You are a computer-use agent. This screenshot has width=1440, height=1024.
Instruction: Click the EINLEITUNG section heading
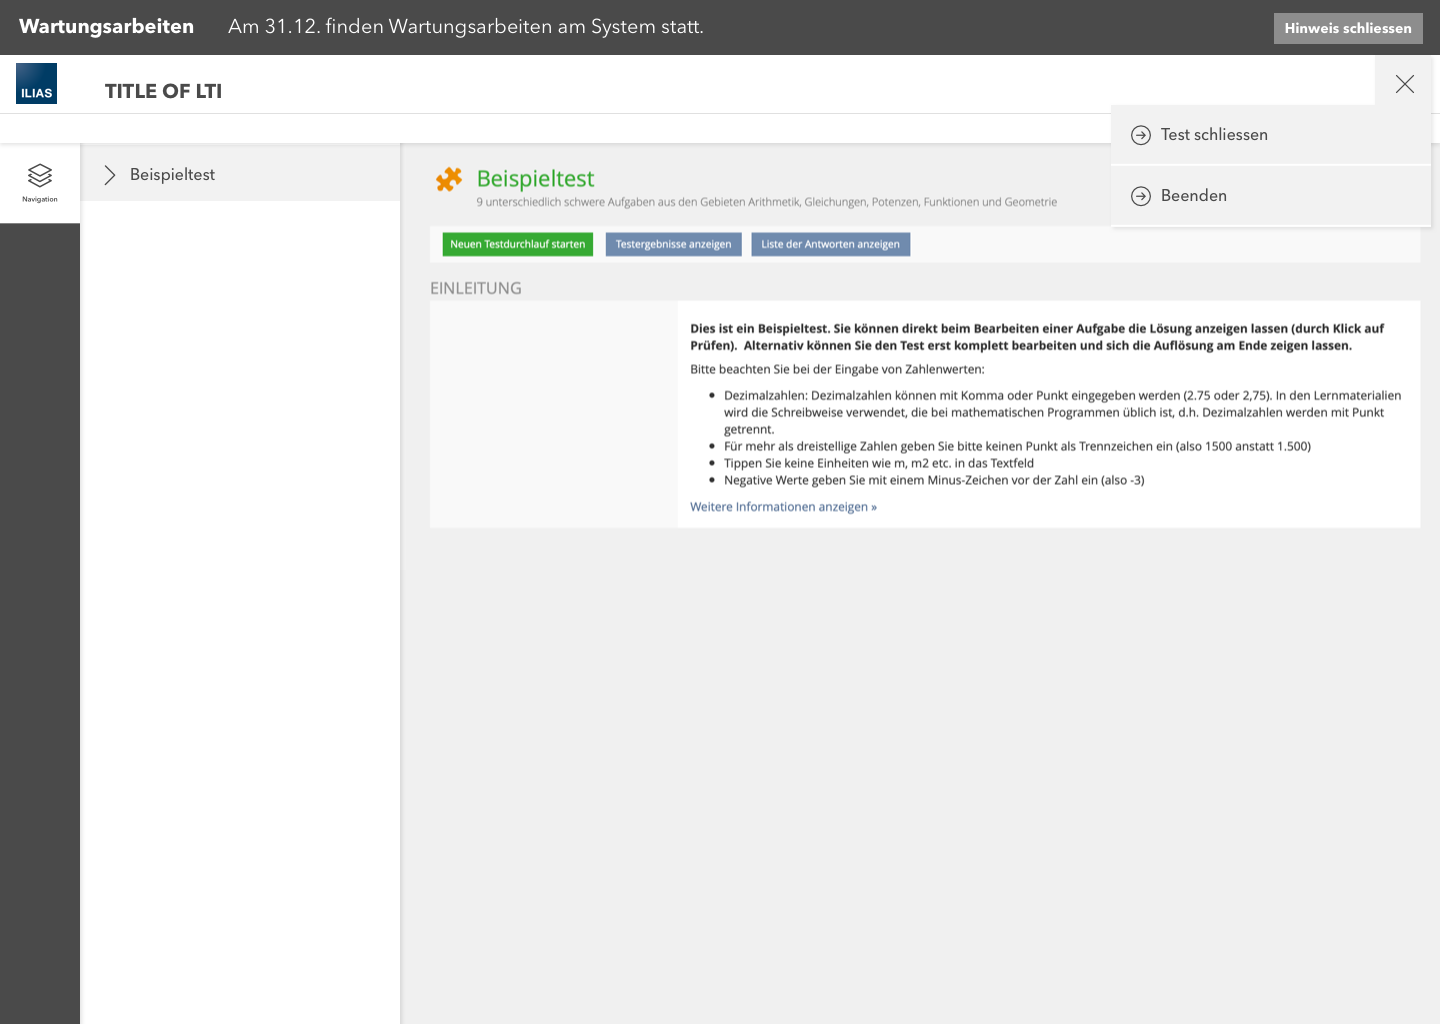click(x=476, y=288)
